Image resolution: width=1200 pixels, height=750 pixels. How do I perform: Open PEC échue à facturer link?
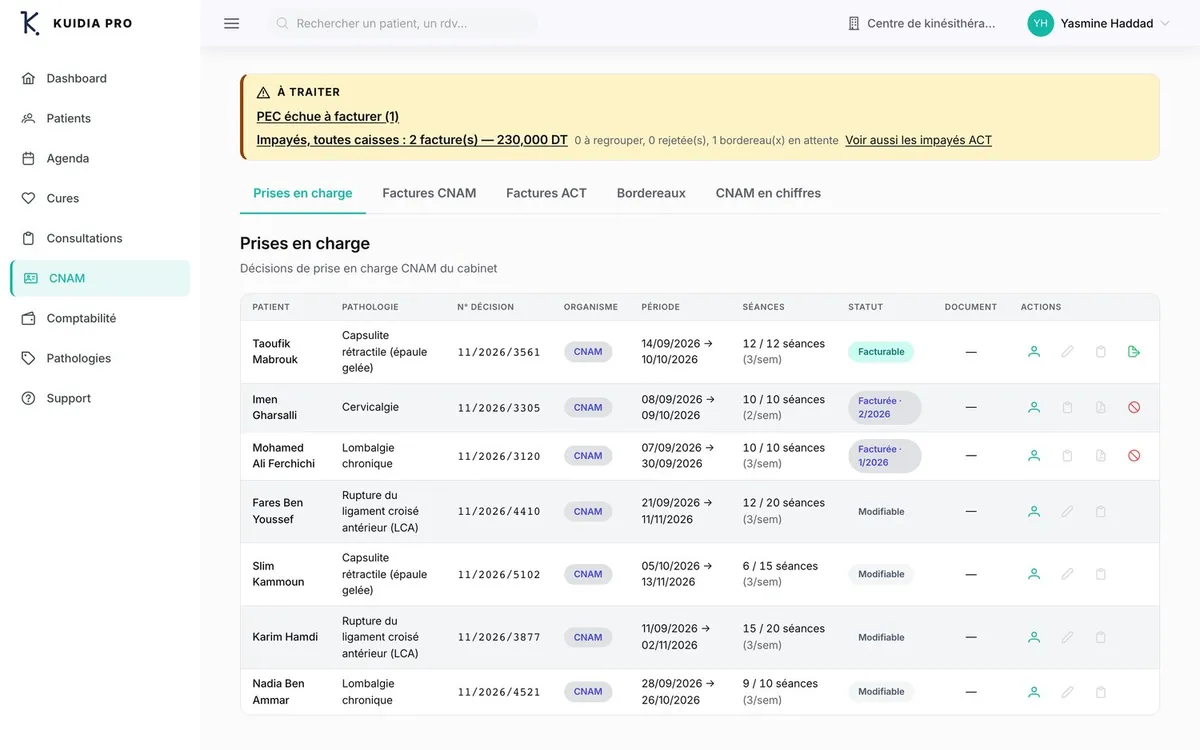pos(328,116)
